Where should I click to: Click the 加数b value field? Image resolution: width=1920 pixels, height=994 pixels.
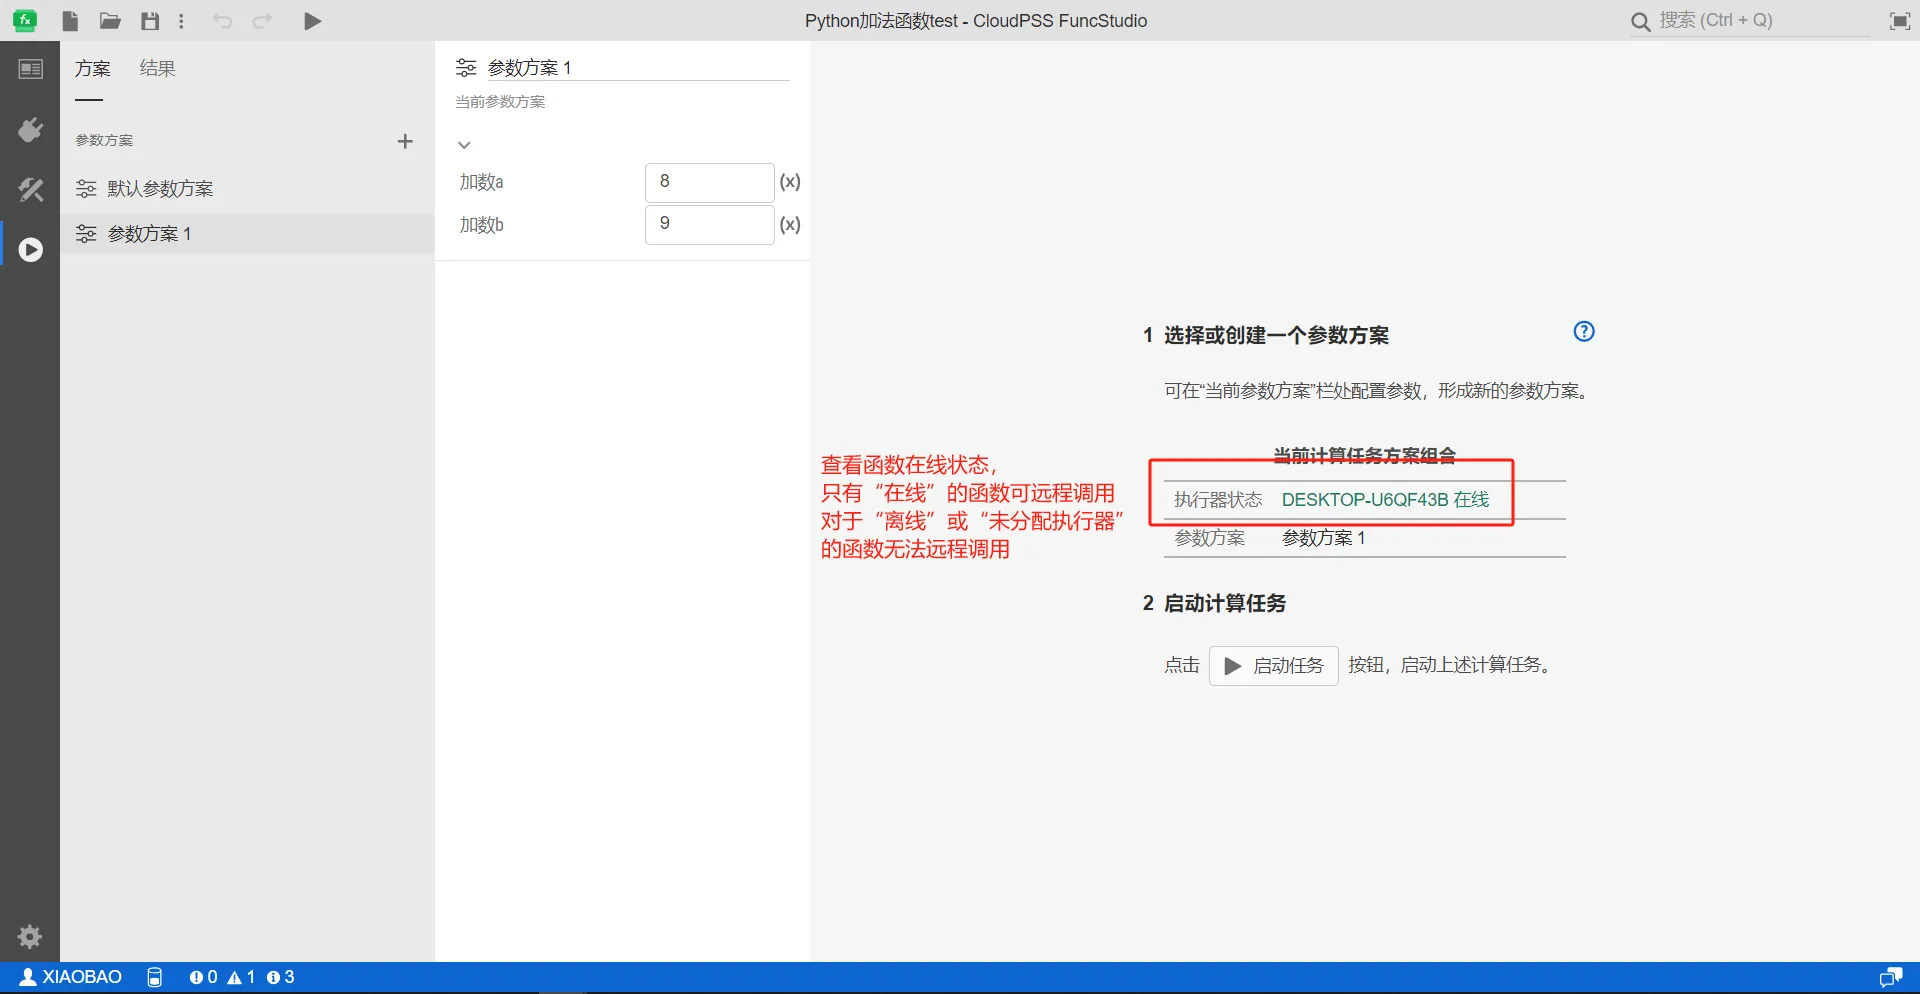(710, 224)
